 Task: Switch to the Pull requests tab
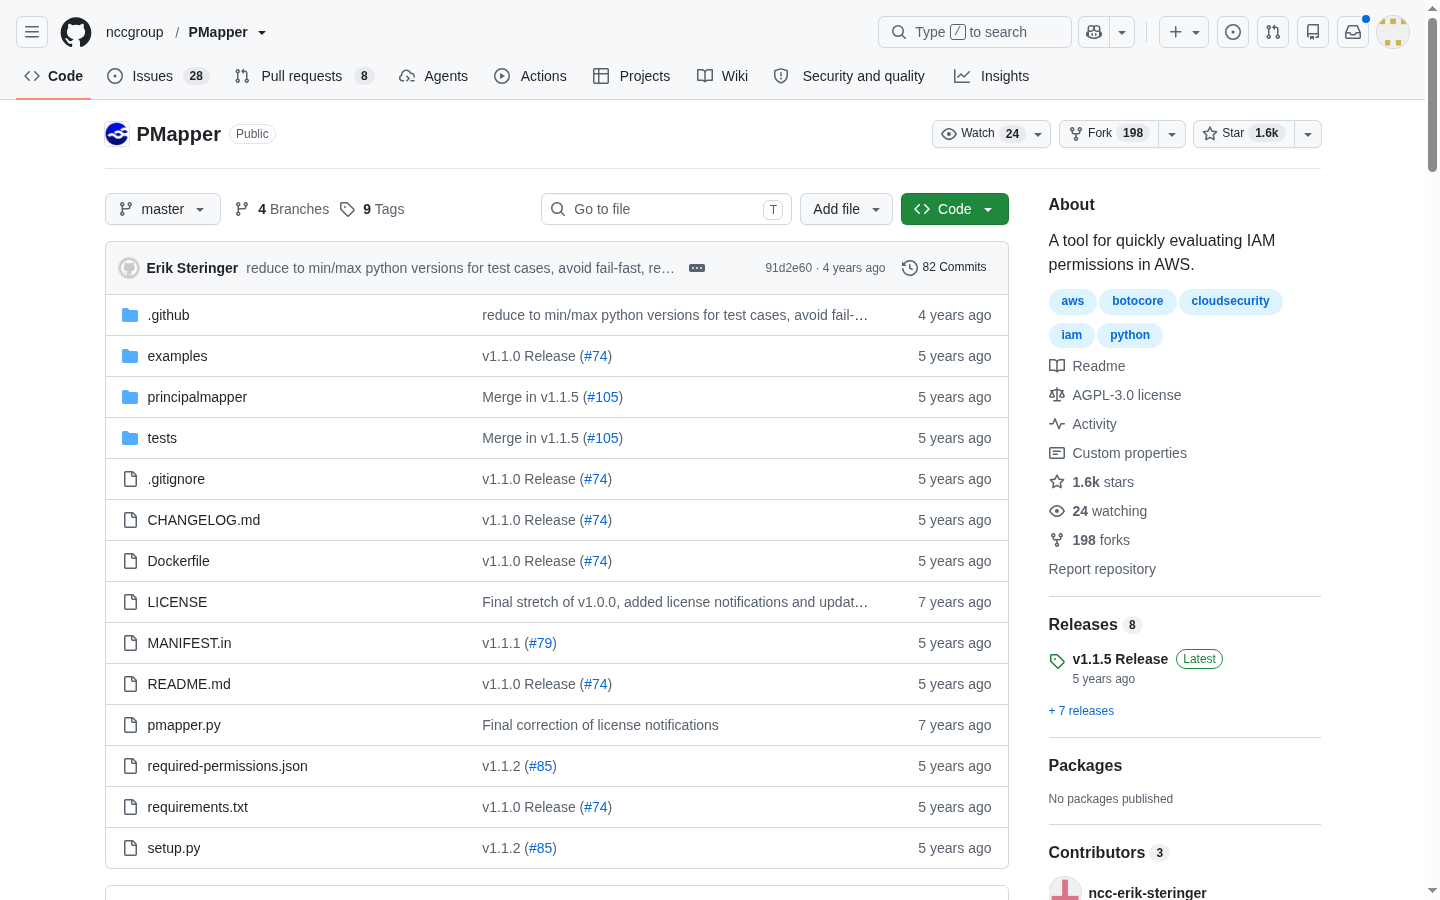pyautogui.click(x=304, y=76)
